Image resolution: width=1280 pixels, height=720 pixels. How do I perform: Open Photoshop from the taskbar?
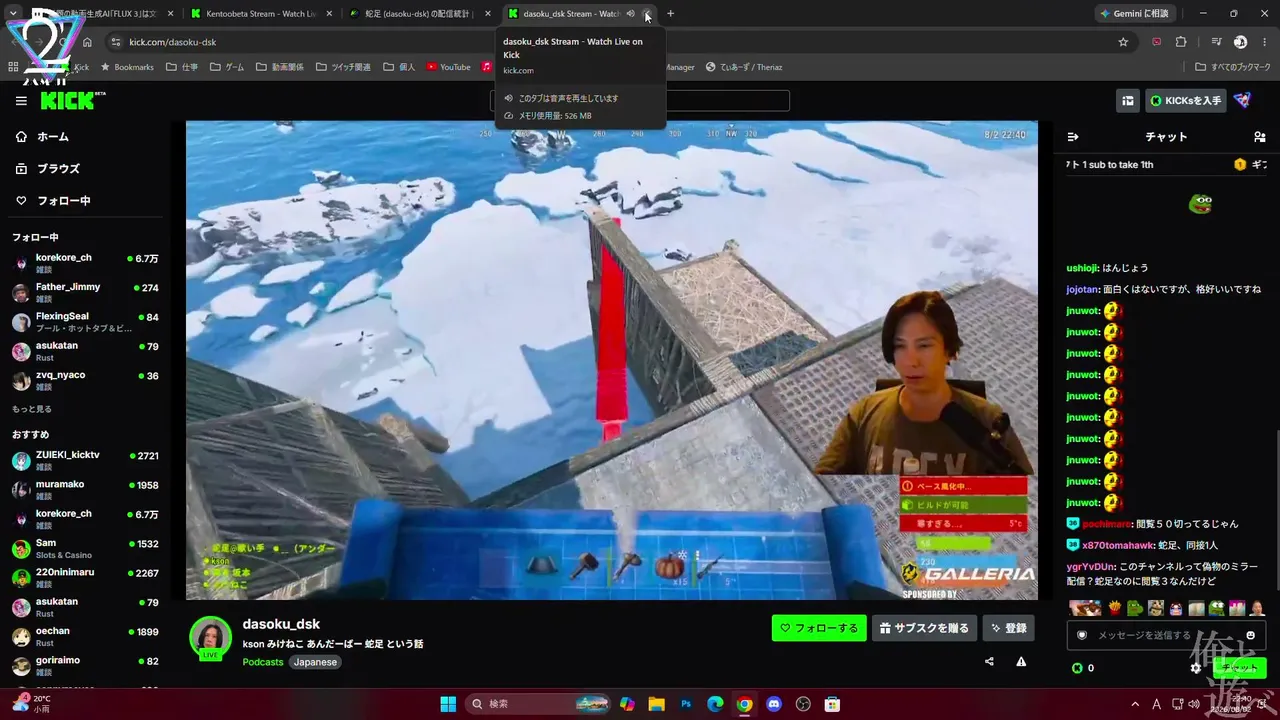pos(686,704)
